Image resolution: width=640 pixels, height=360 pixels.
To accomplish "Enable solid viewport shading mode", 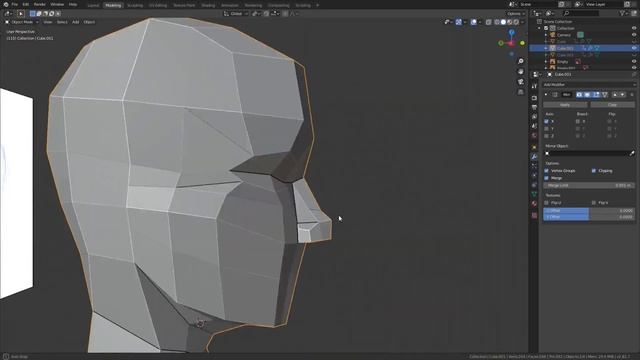I will click(x=503, y=22).
